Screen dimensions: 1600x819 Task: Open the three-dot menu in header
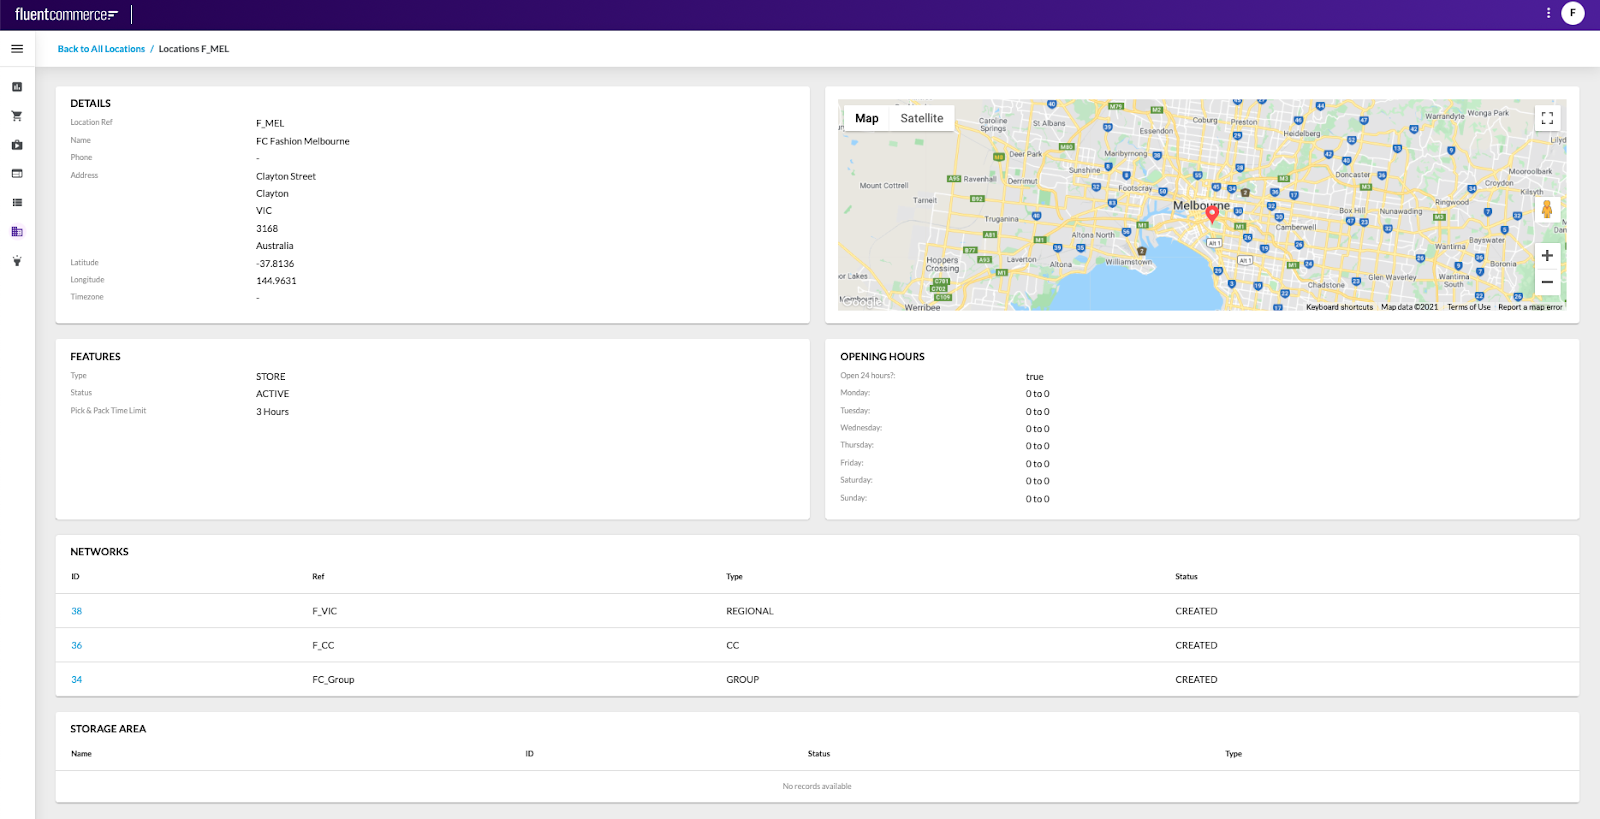1548,13
